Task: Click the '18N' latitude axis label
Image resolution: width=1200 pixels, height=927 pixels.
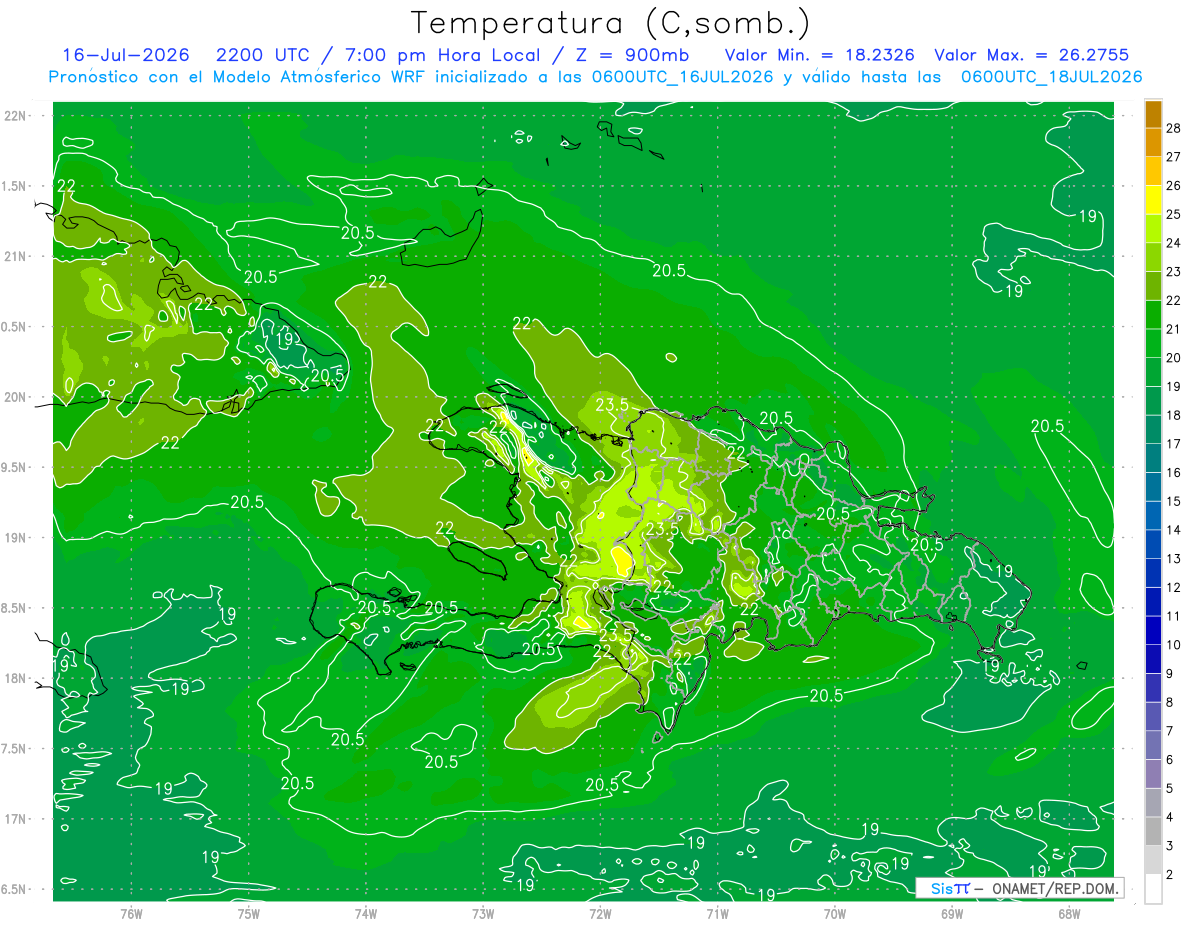Action: click(x=14, y=678)
